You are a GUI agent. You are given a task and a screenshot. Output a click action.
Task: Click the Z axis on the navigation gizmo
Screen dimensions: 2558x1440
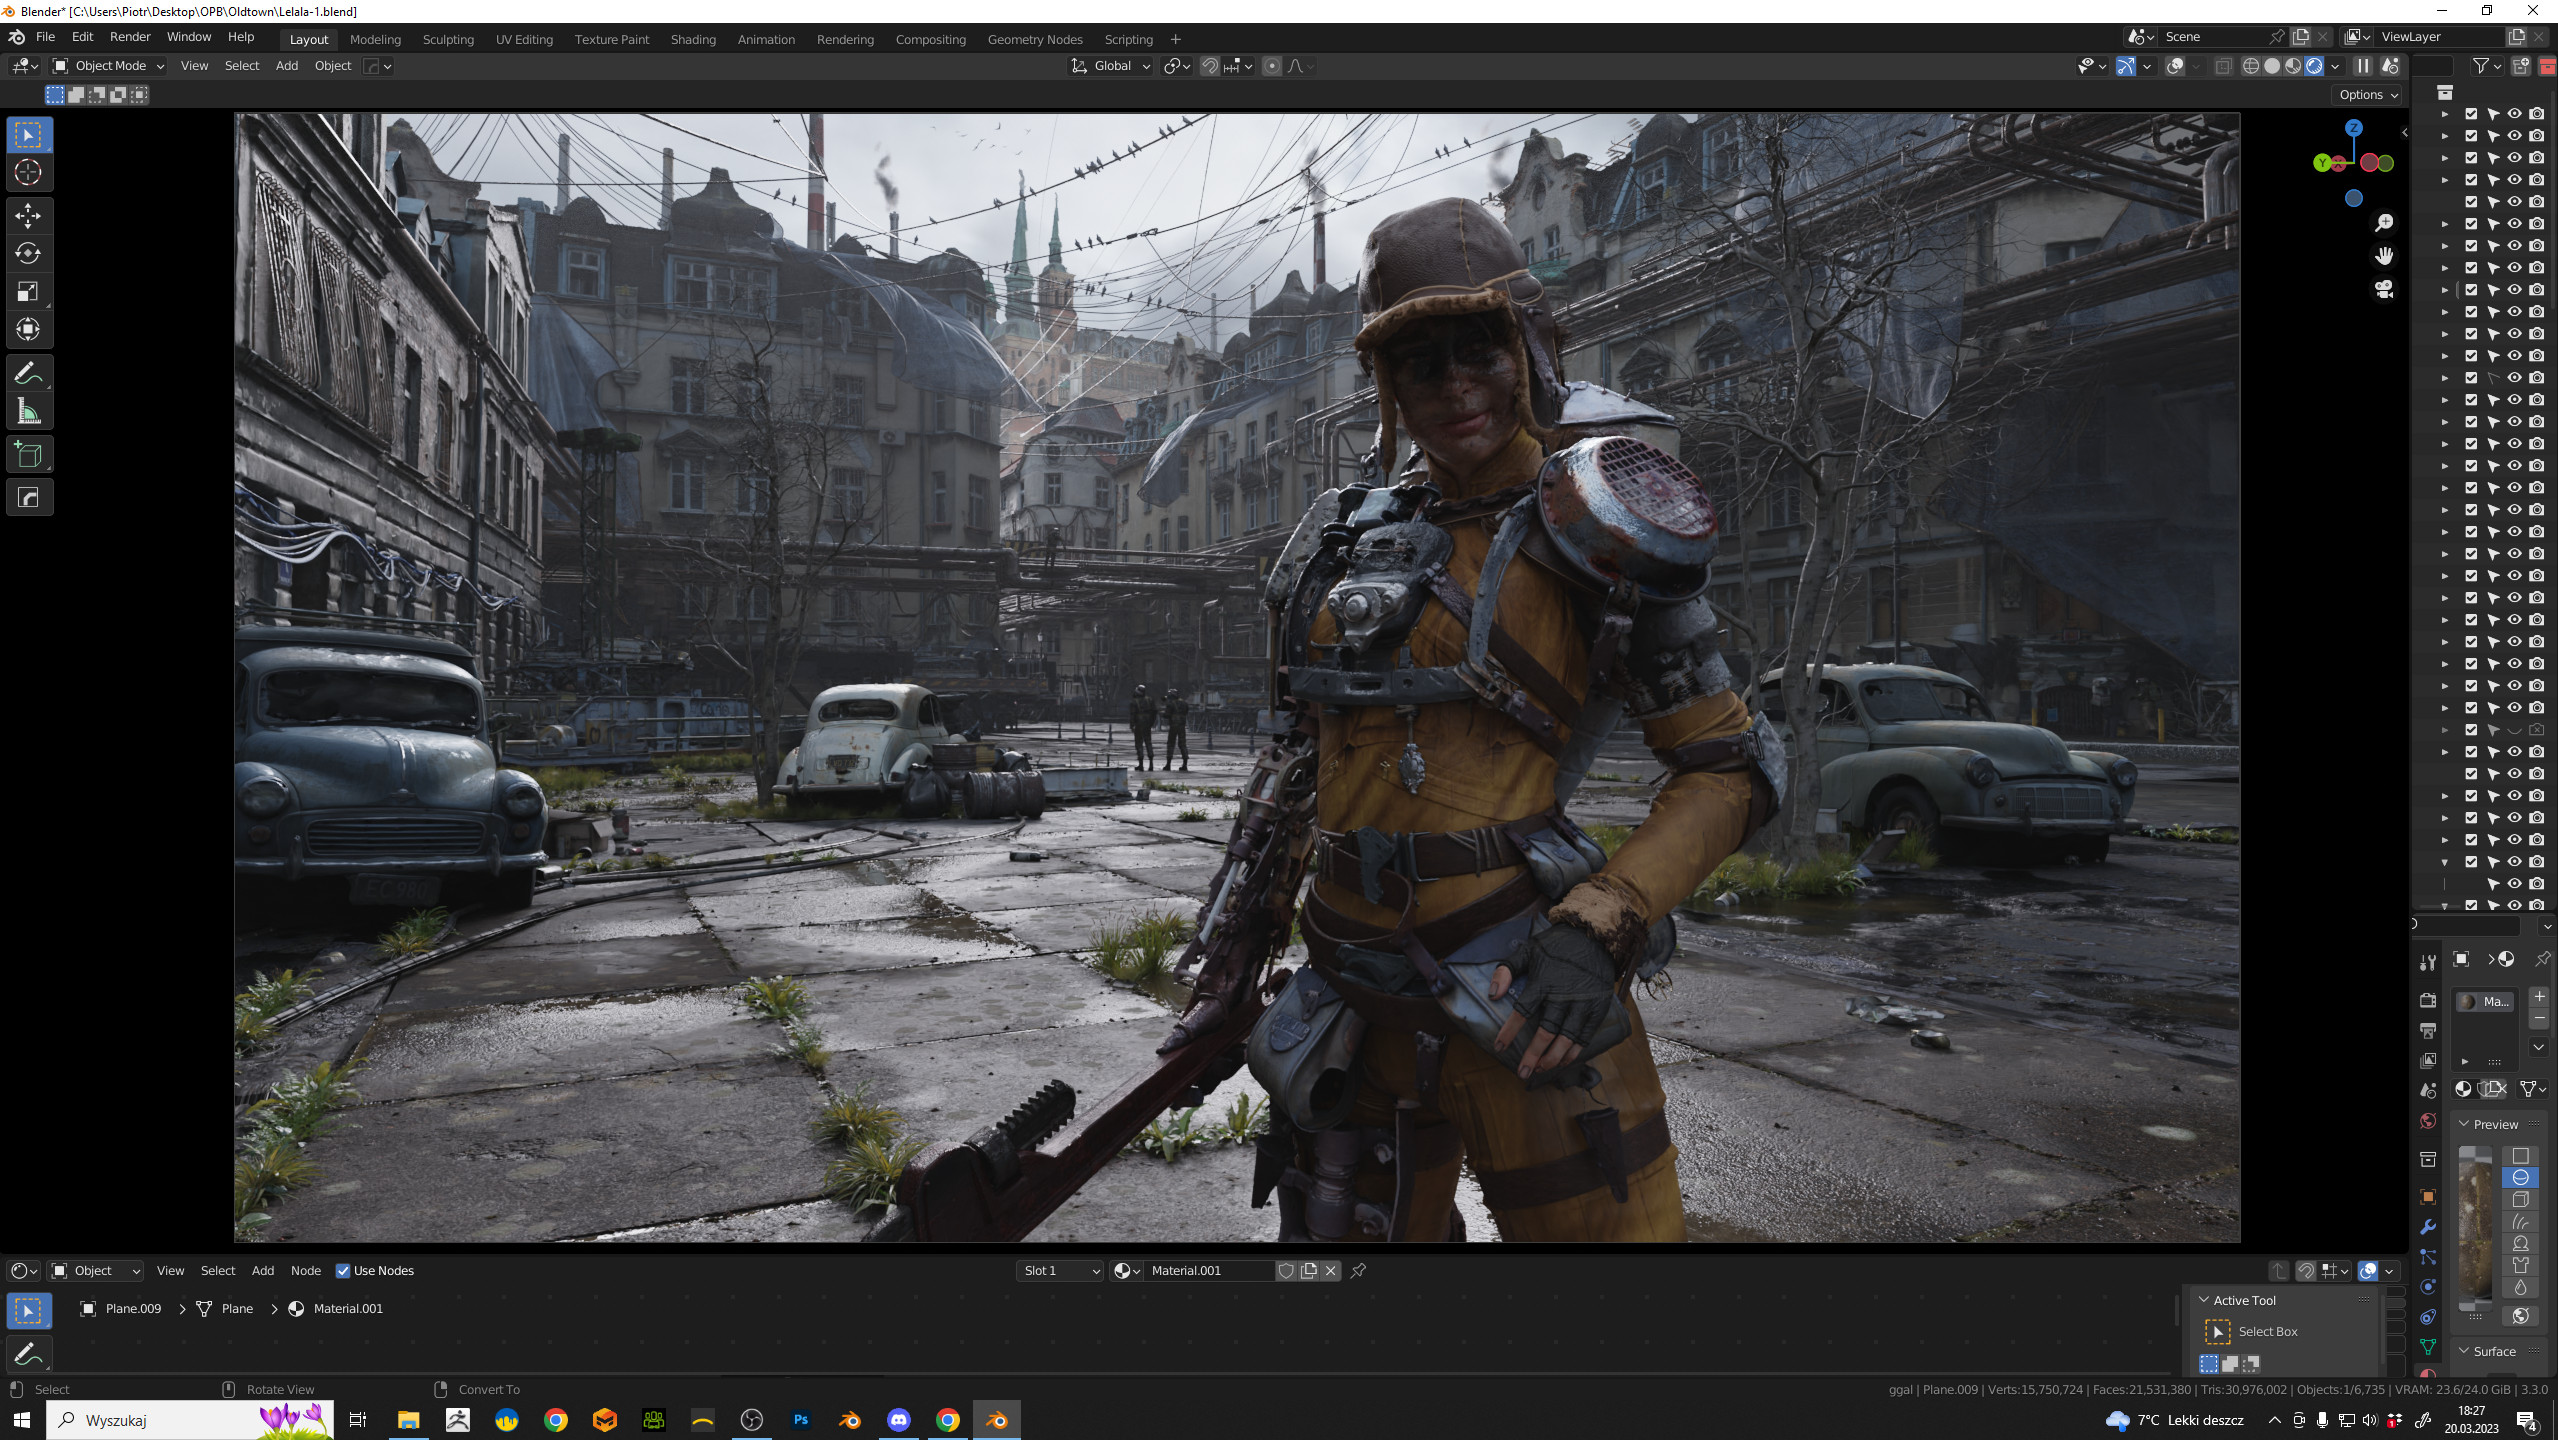point(2353,128)
